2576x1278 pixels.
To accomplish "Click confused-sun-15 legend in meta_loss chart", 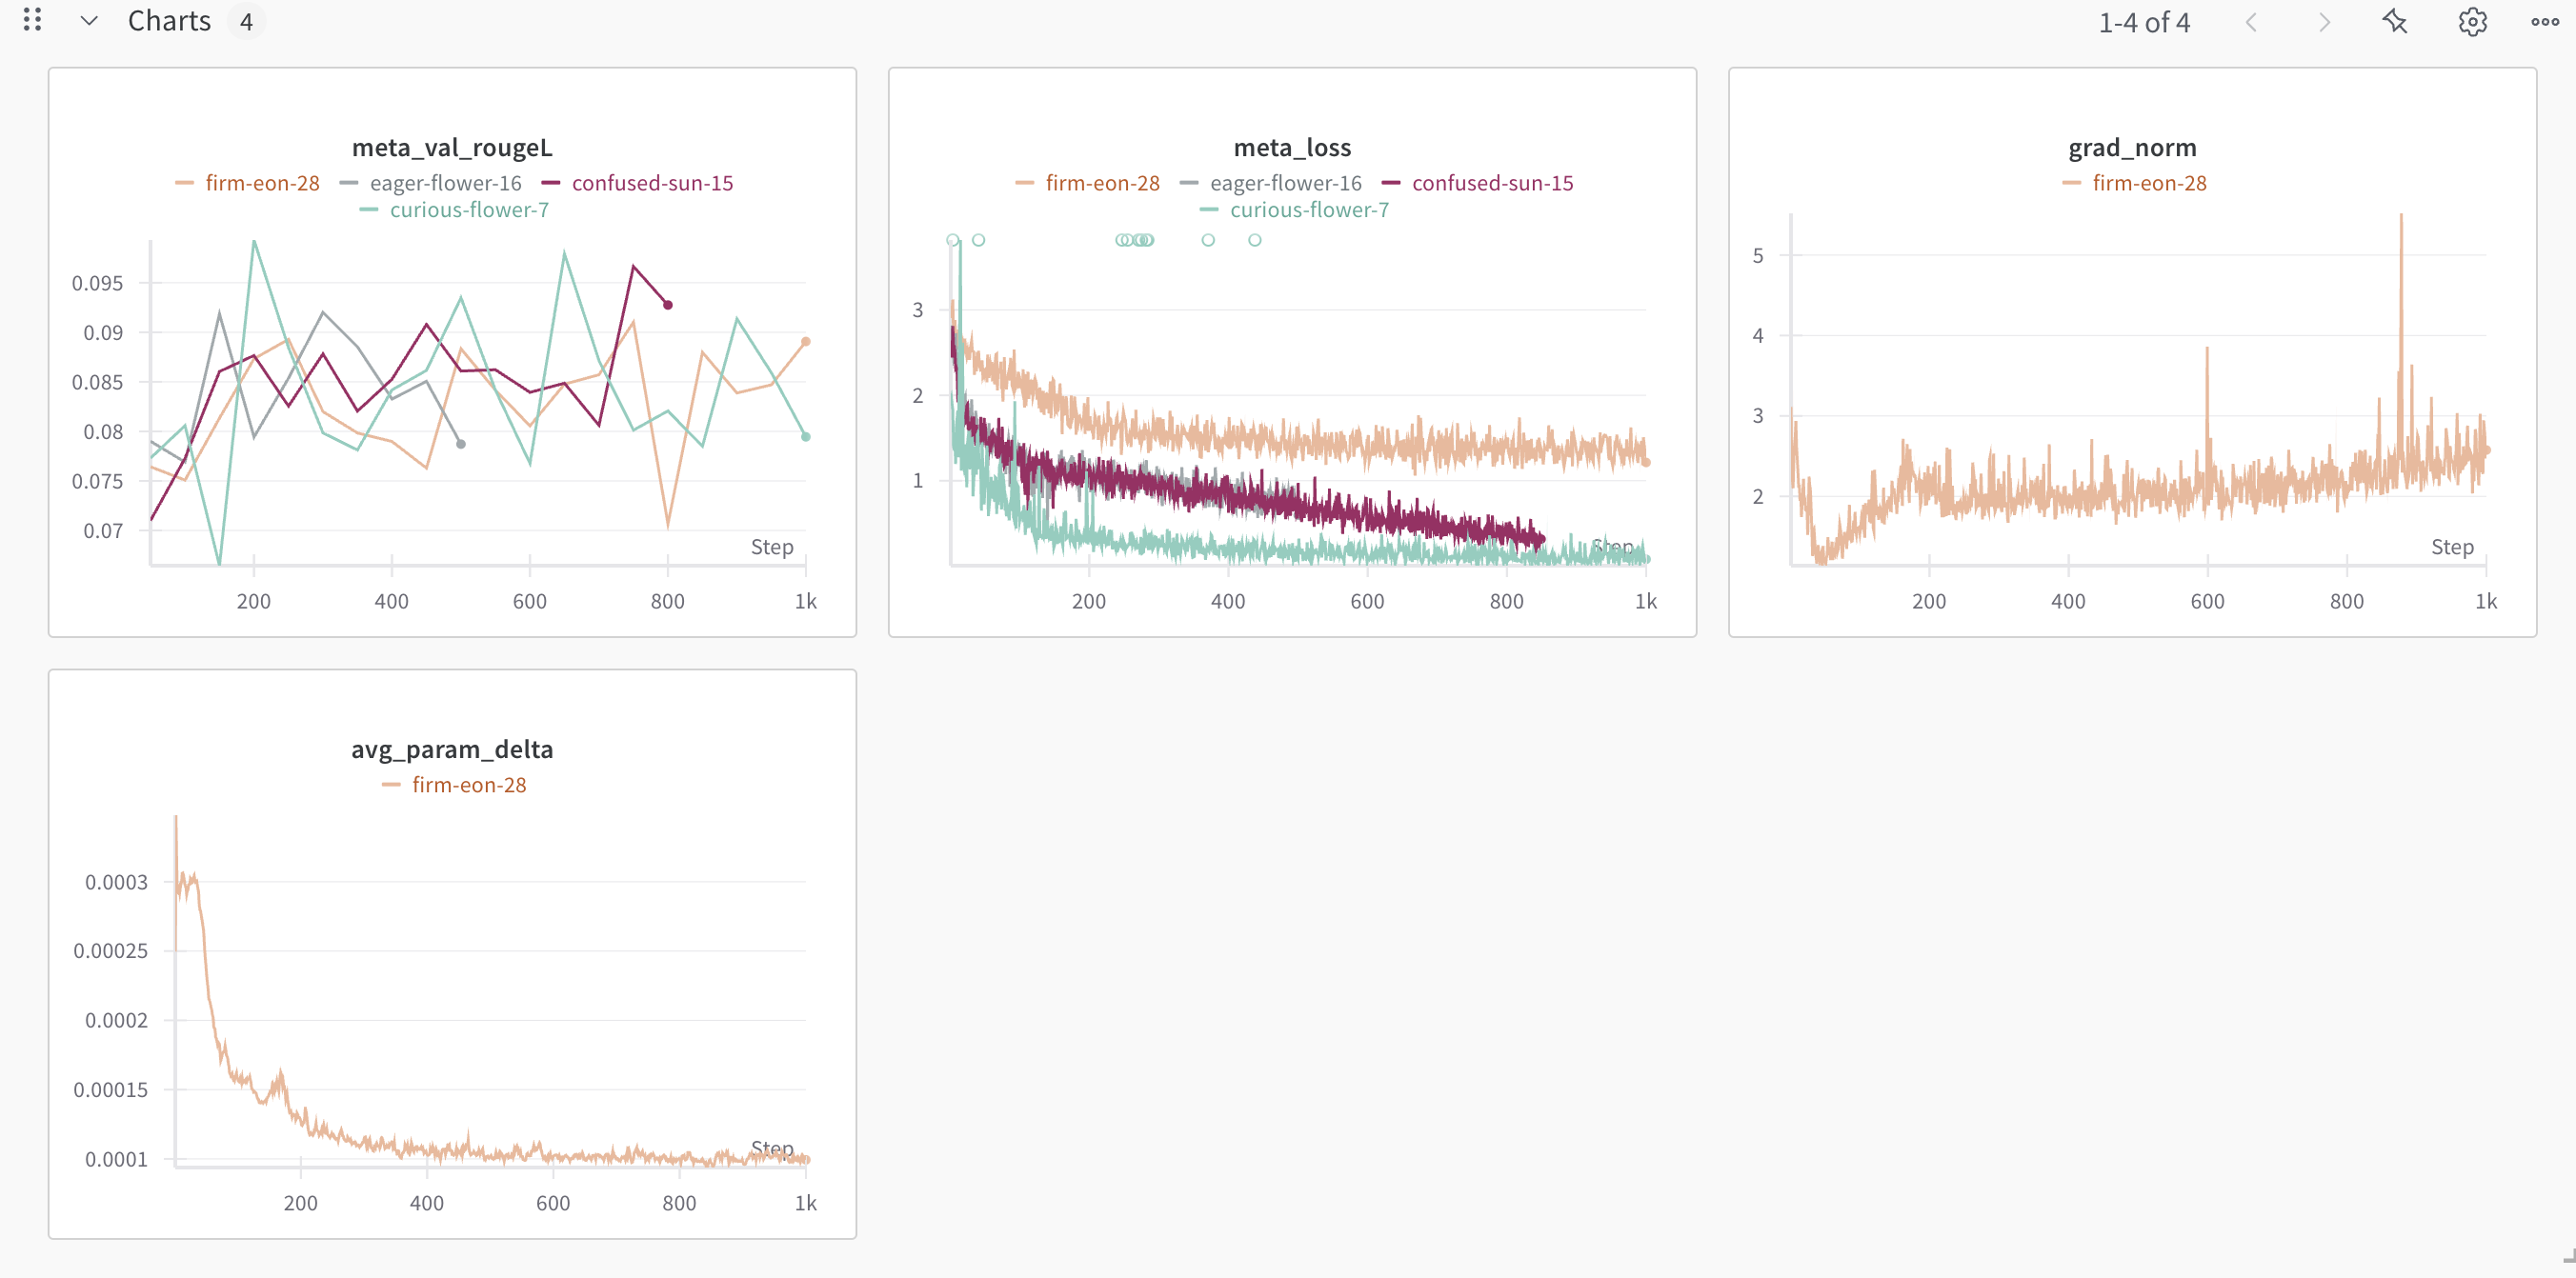I will 1492,183.
